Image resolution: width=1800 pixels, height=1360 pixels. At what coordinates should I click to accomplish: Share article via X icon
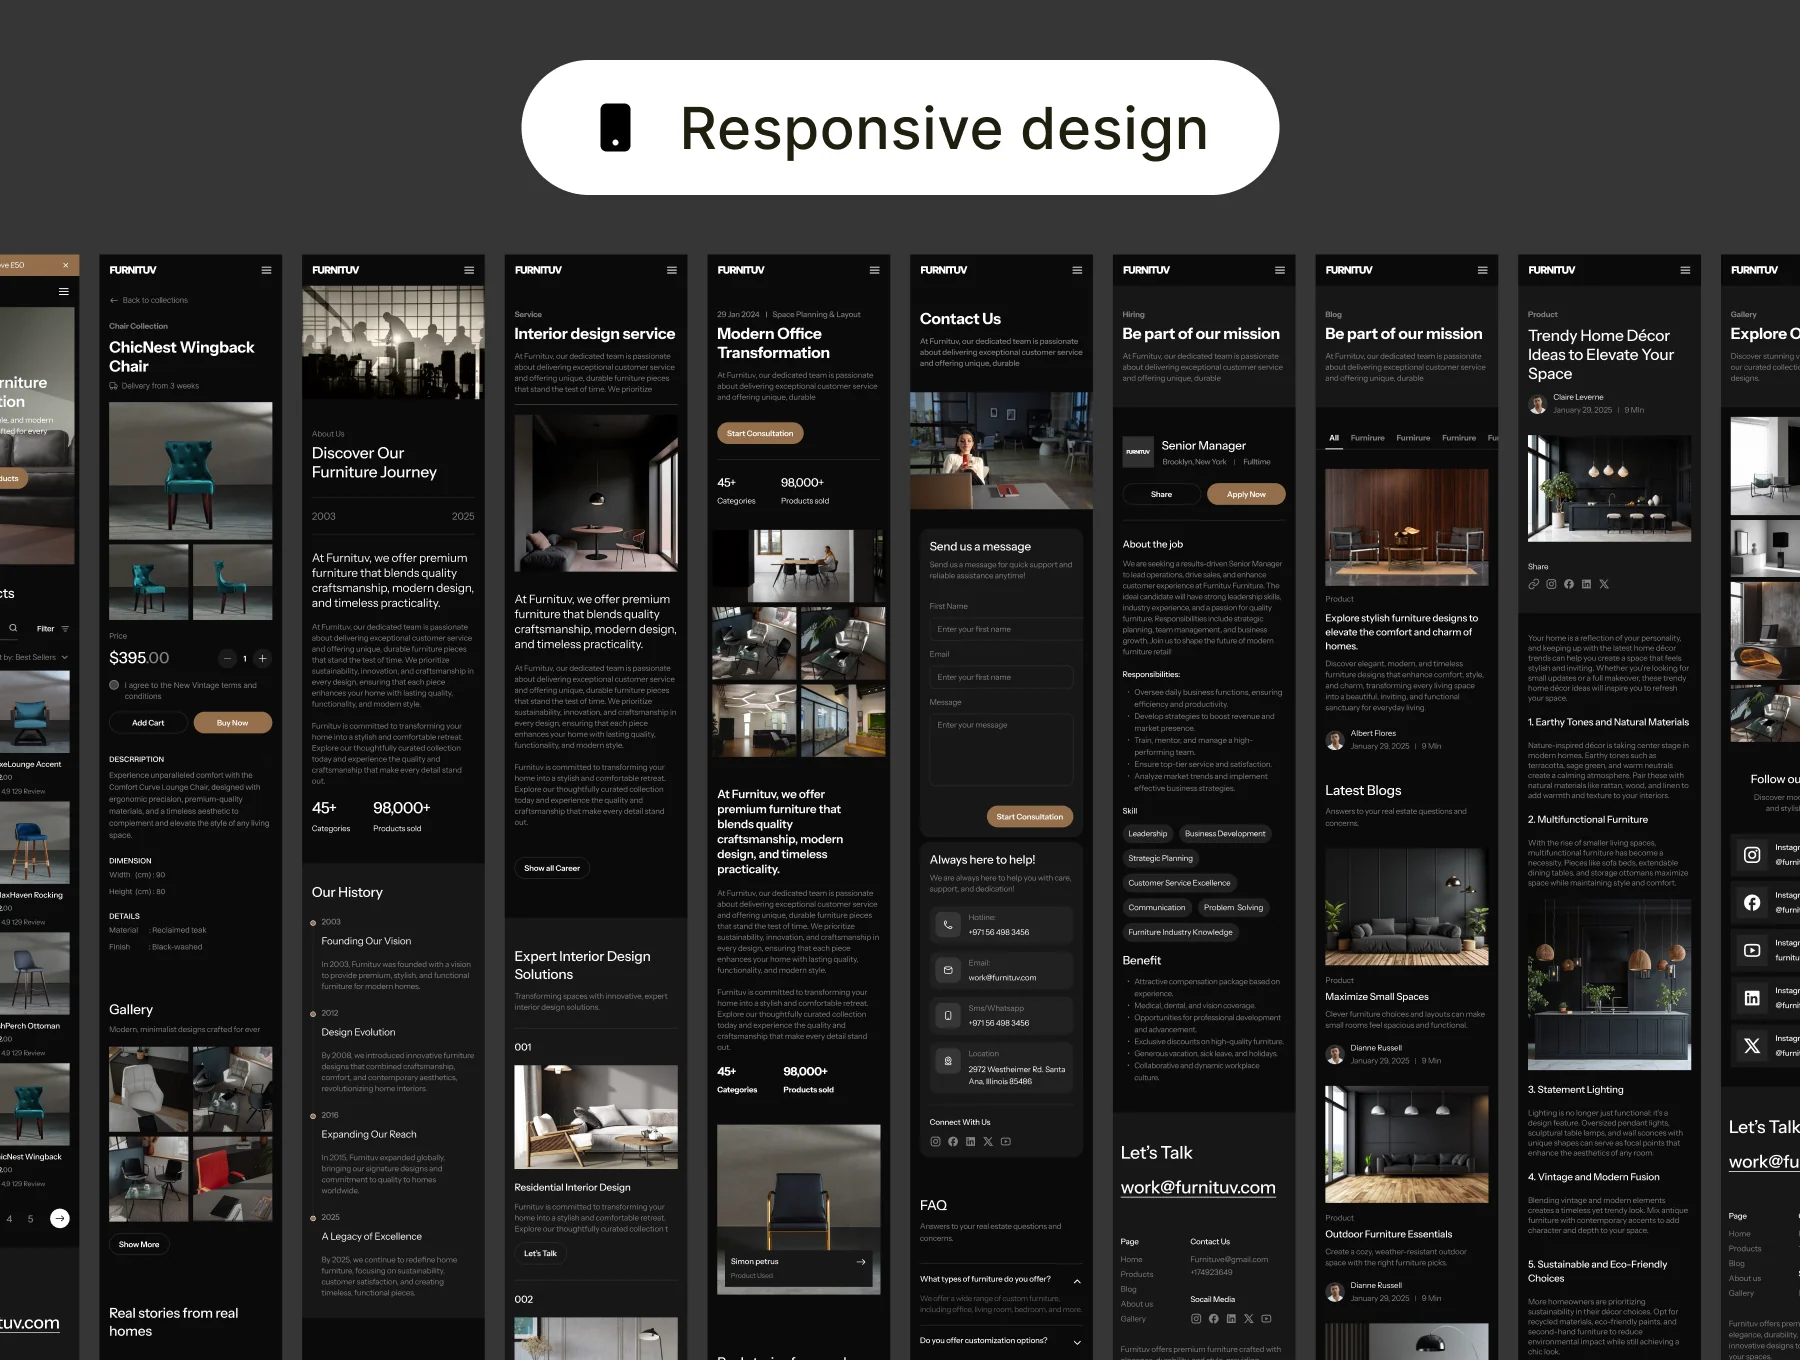pos(1604,584)
